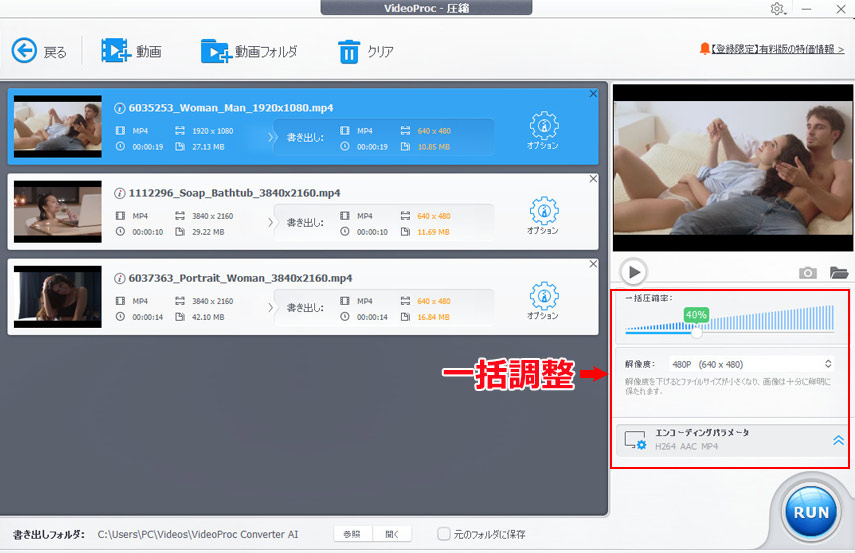The image size is (855, 553).
Task: Adjust the batch compression ratio slider
Action: (697, 332)
